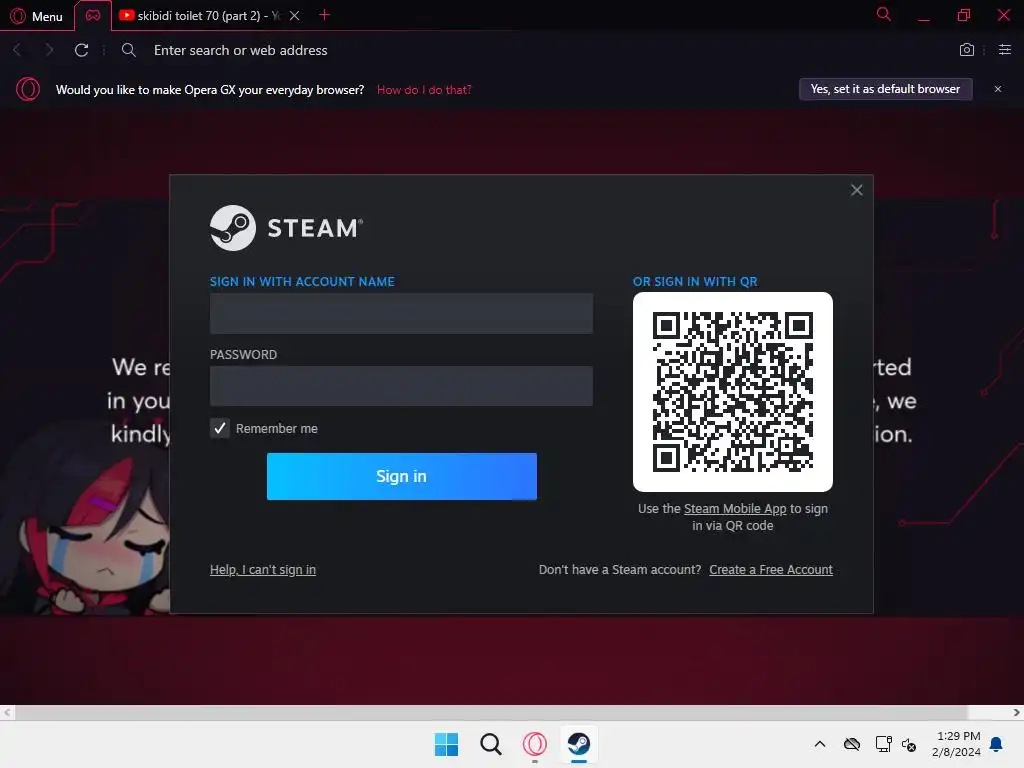Image resolution: width=1024 pixels, height=768 pixels.
Task: Focus the search or web address field
Action: pyautogui.click(x=240, y=50)
